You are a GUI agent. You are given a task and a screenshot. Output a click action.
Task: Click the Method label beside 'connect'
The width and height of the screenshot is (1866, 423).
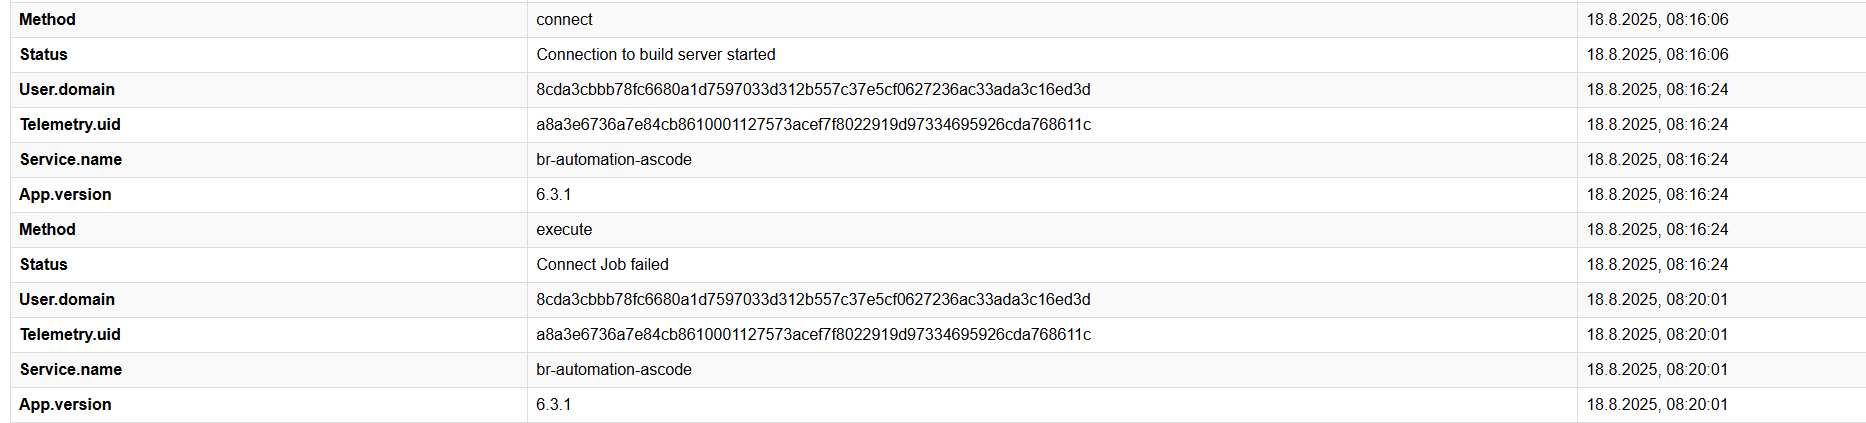click(x=47, y=20)
